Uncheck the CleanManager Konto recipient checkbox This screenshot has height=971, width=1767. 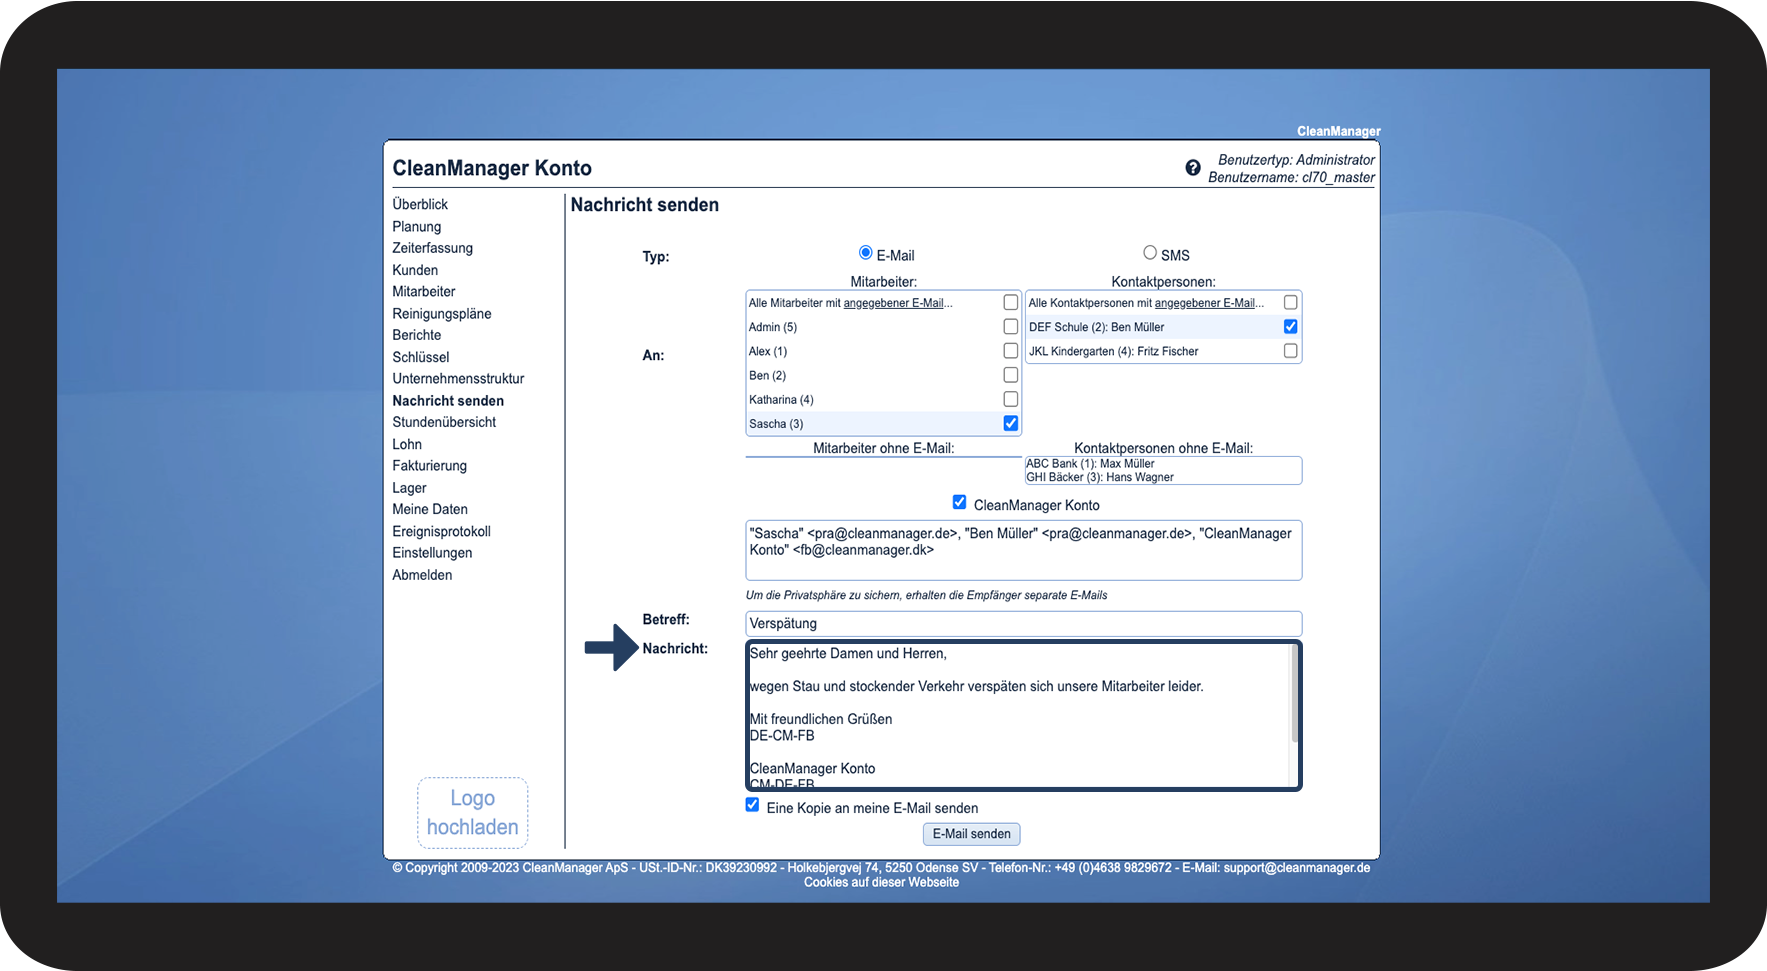[960, 502]
